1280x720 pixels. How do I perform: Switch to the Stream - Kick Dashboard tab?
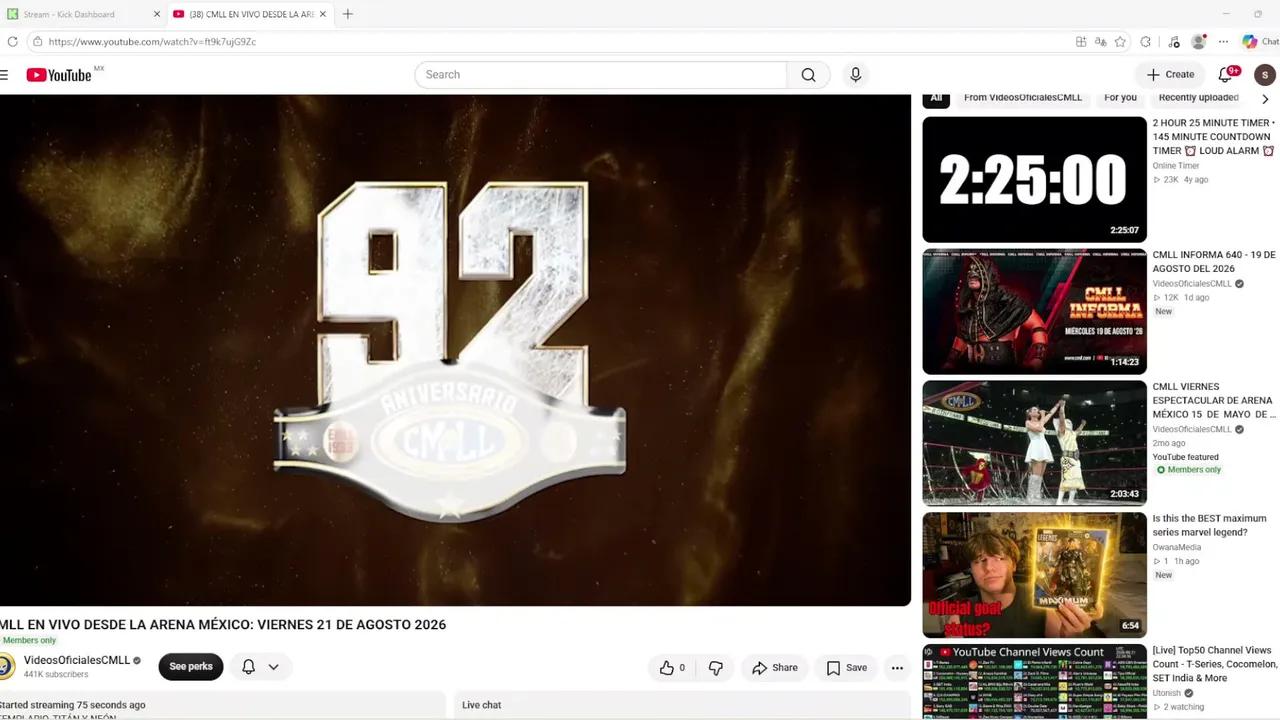click(x=81, y=14)
